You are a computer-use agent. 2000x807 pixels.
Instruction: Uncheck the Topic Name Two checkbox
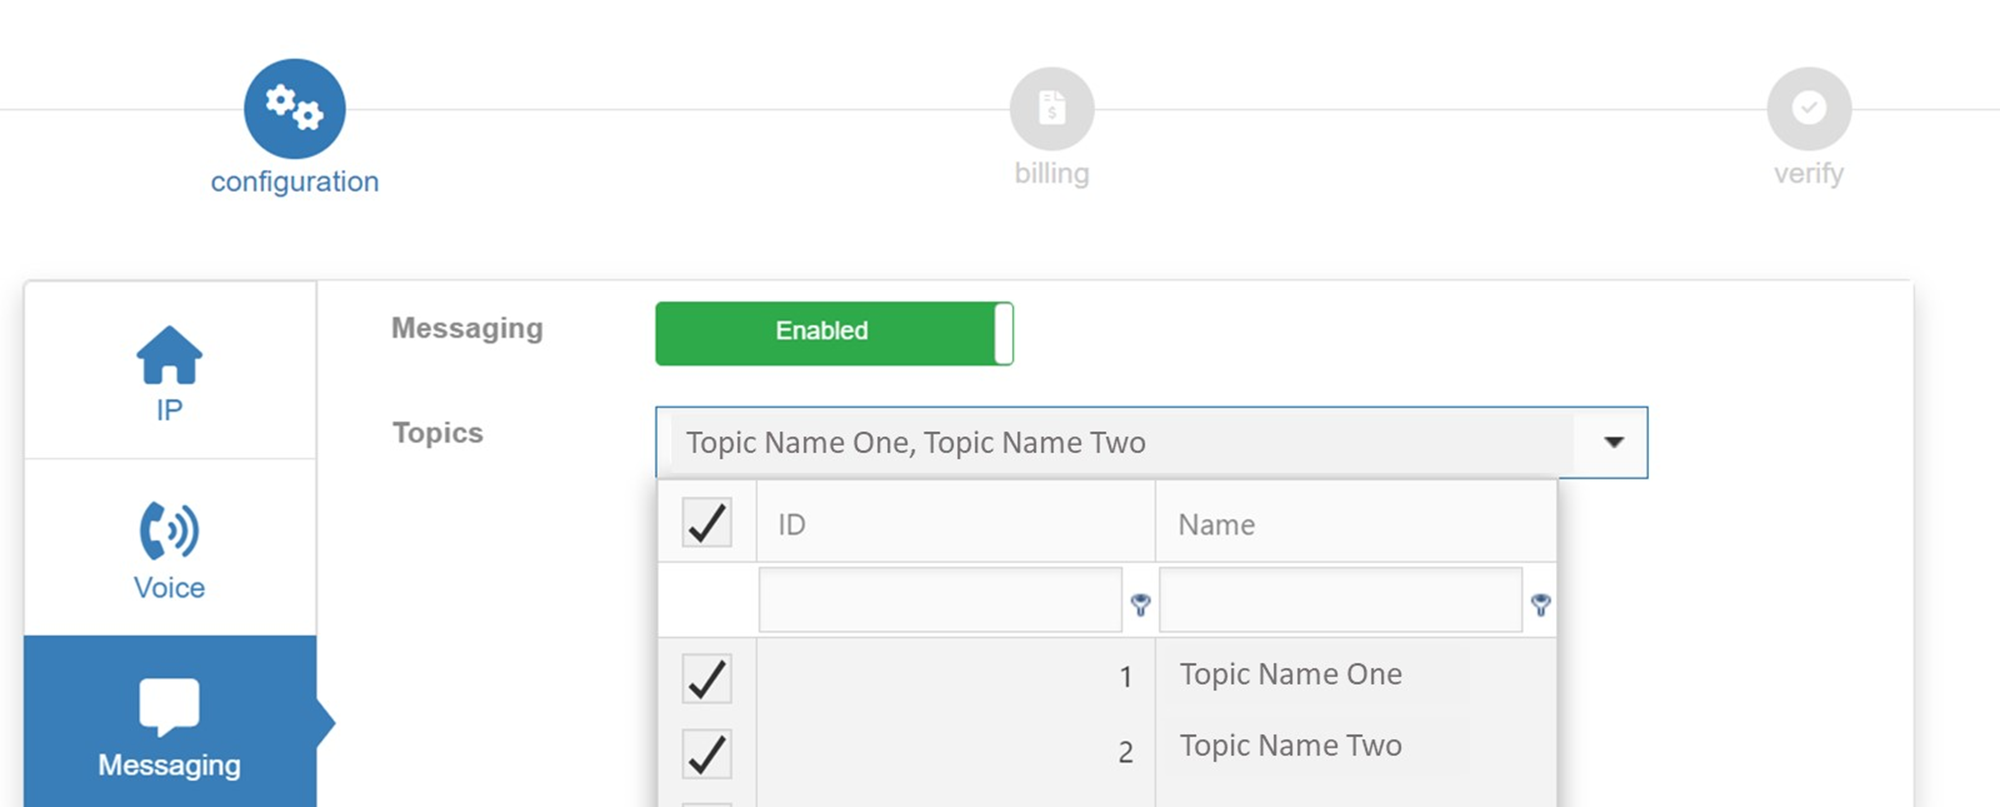coord(706,753)
